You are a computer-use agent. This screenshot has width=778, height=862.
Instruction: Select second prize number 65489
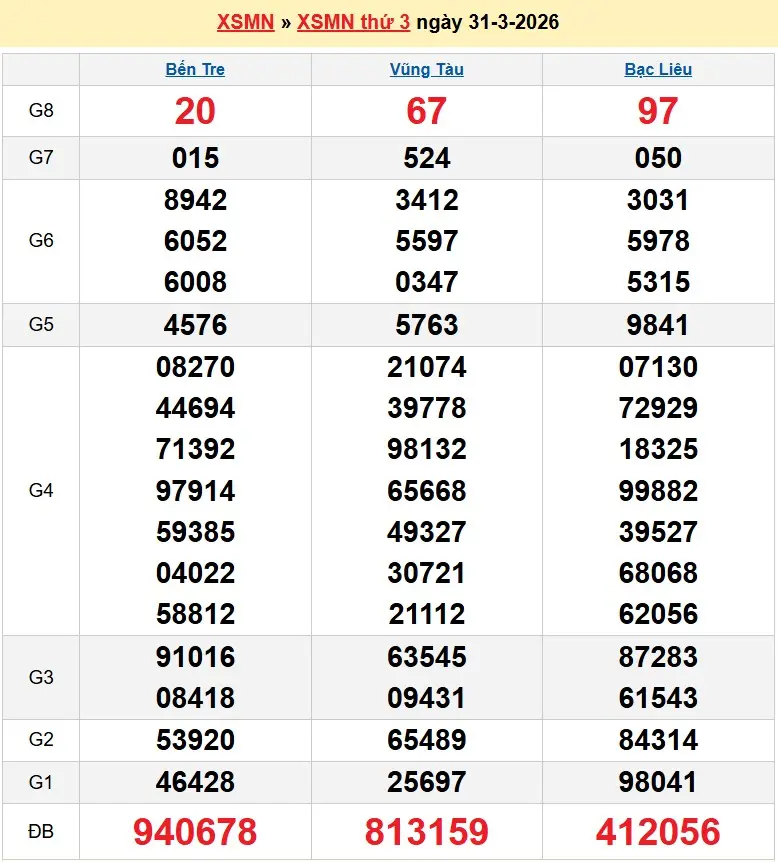(x=427, y=740)
